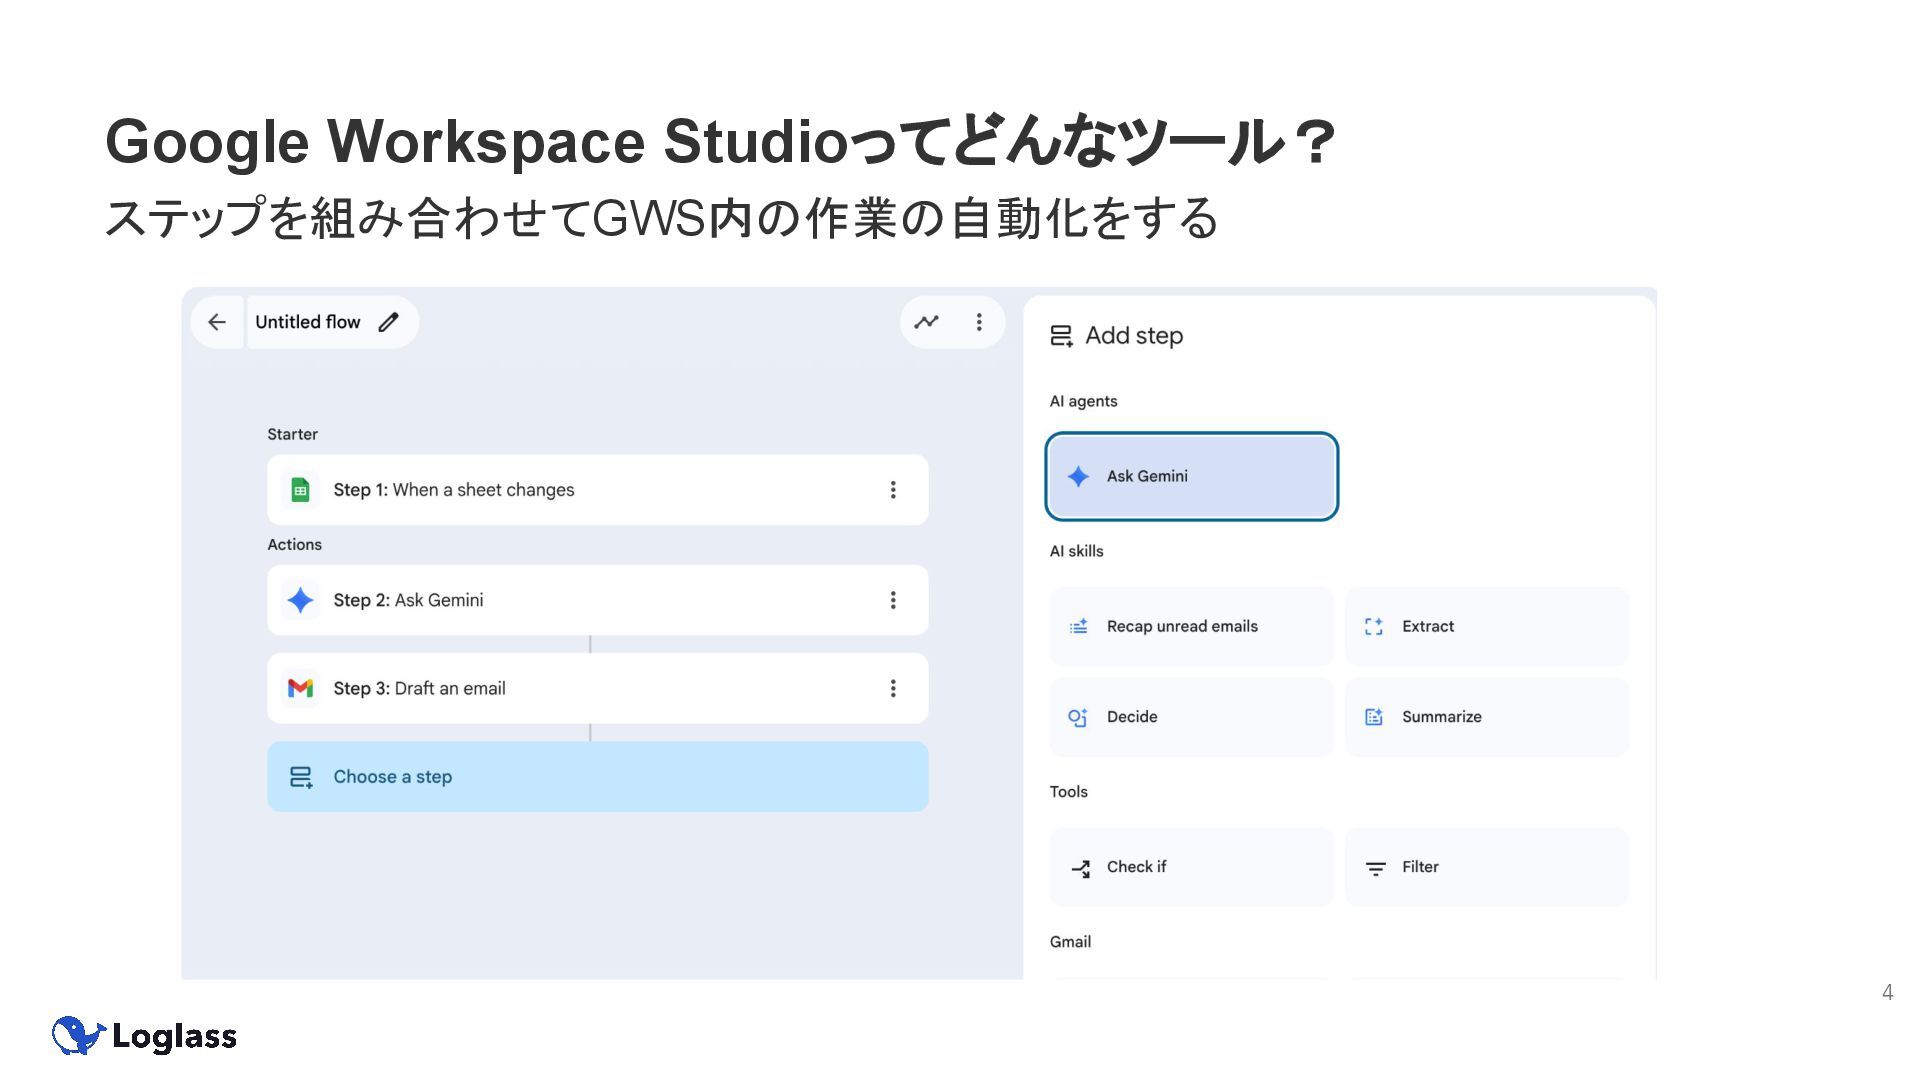Click the Google Sheets icon in Step 1
This screenshot has height=1080, width=1920.
tap(300, 490)
